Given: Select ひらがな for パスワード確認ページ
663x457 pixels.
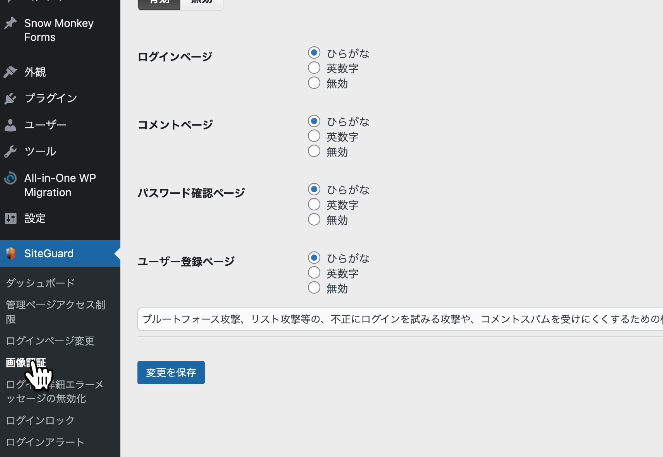Looking at the screenshot, I should pyautogui.click(x=314, y=189).
